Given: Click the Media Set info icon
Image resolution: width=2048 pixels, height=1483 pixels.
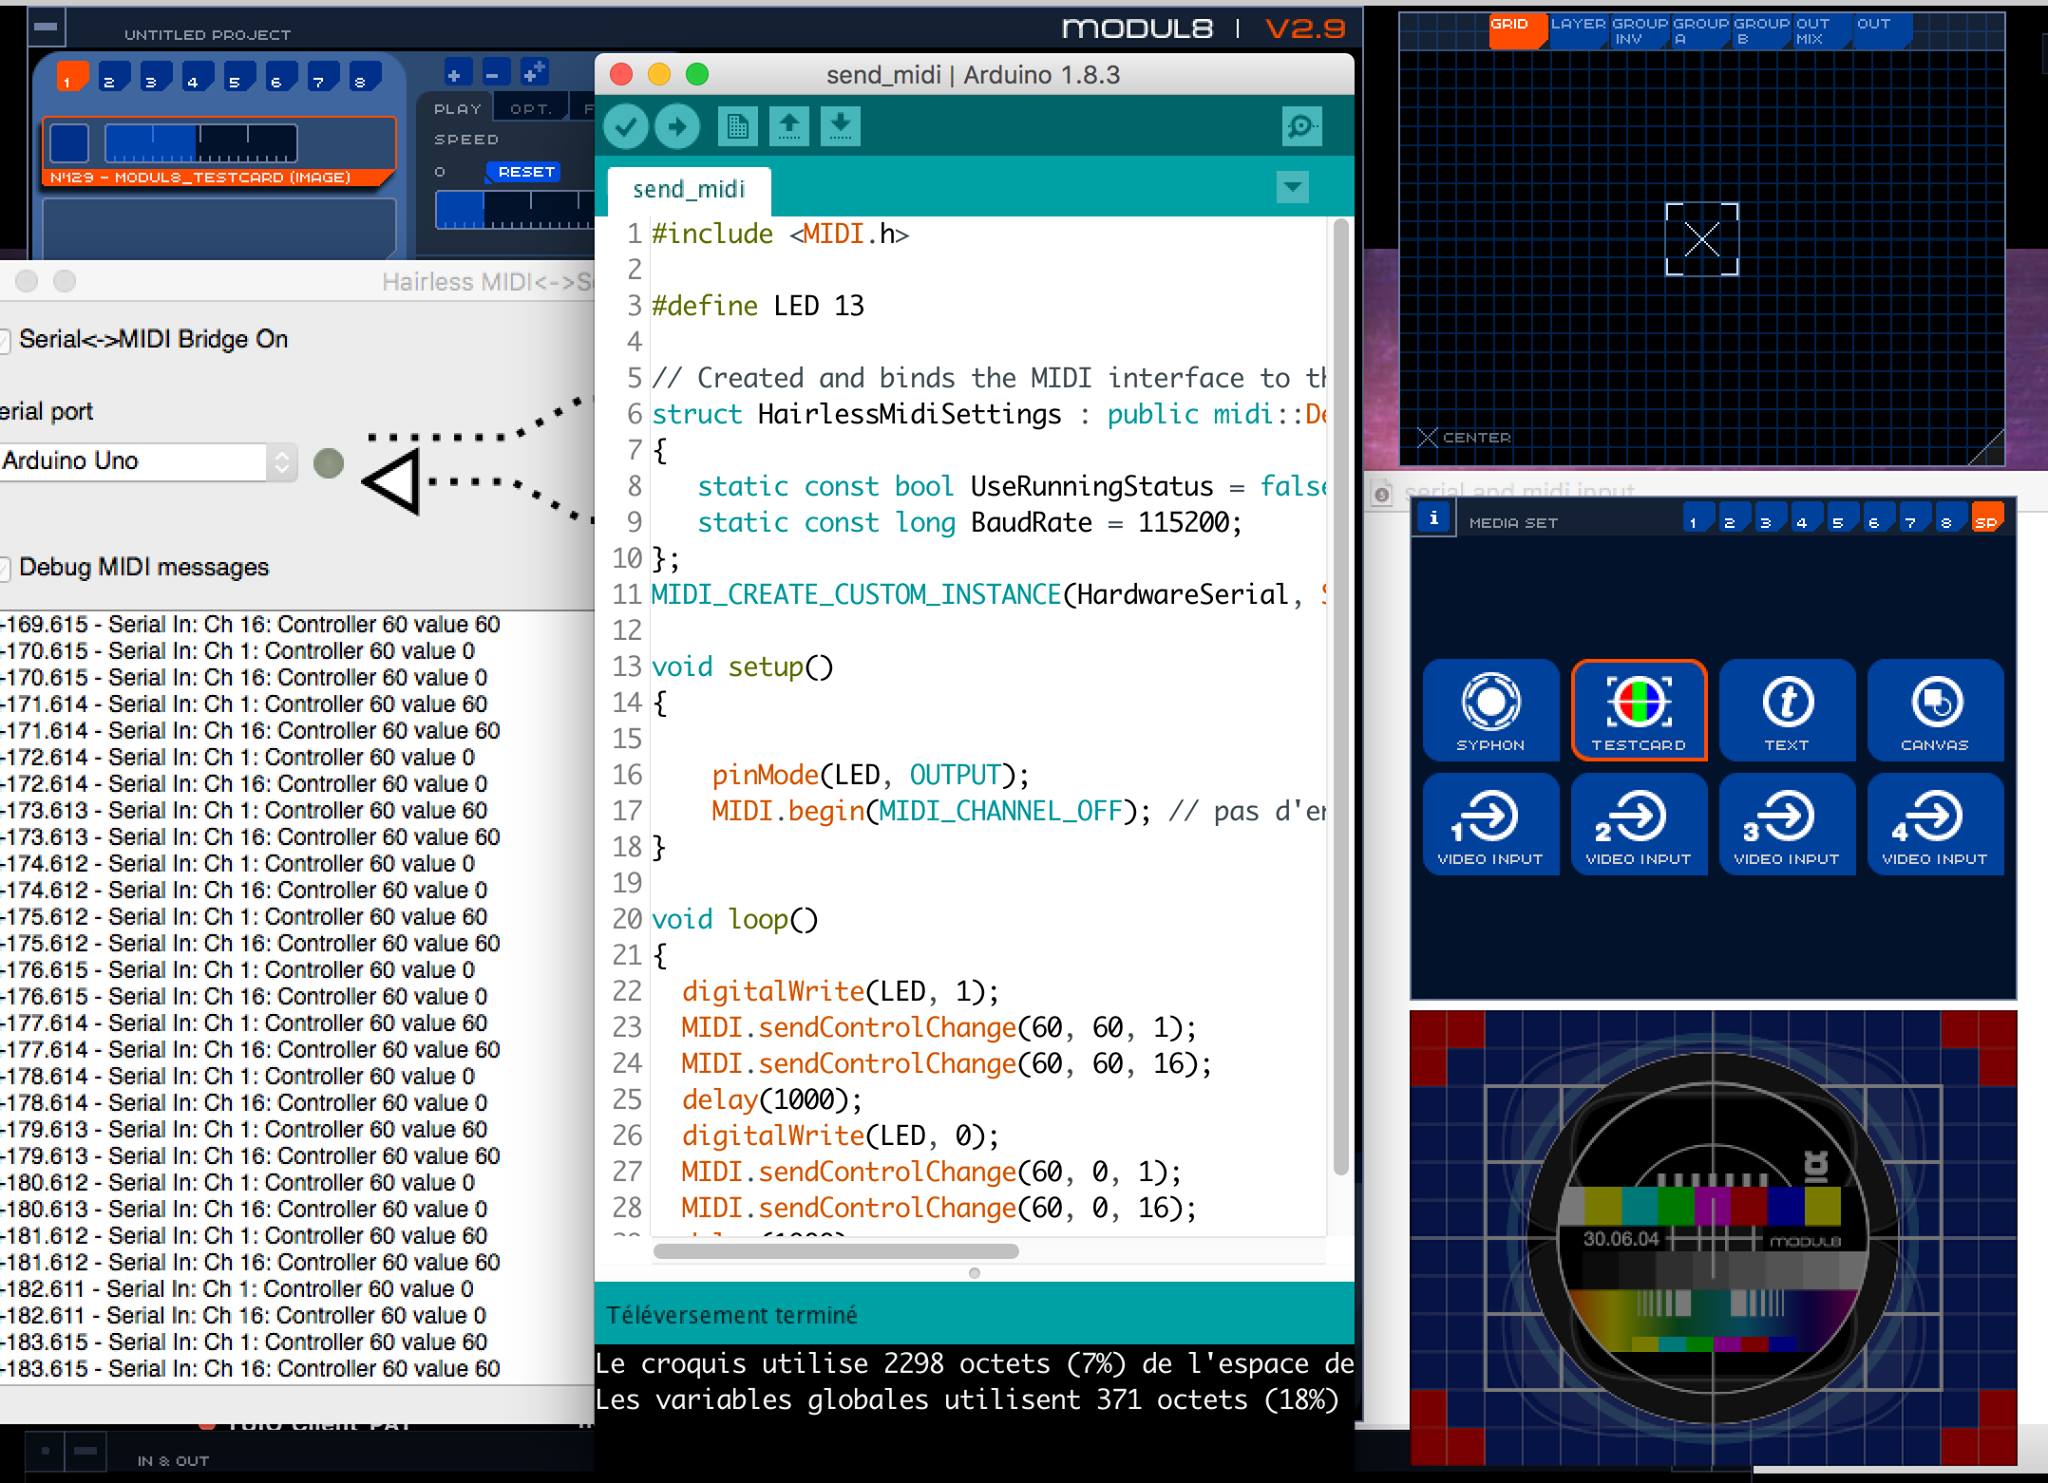Looking at the screenshot, I should pyautogui.click(x=1434, y=519).
